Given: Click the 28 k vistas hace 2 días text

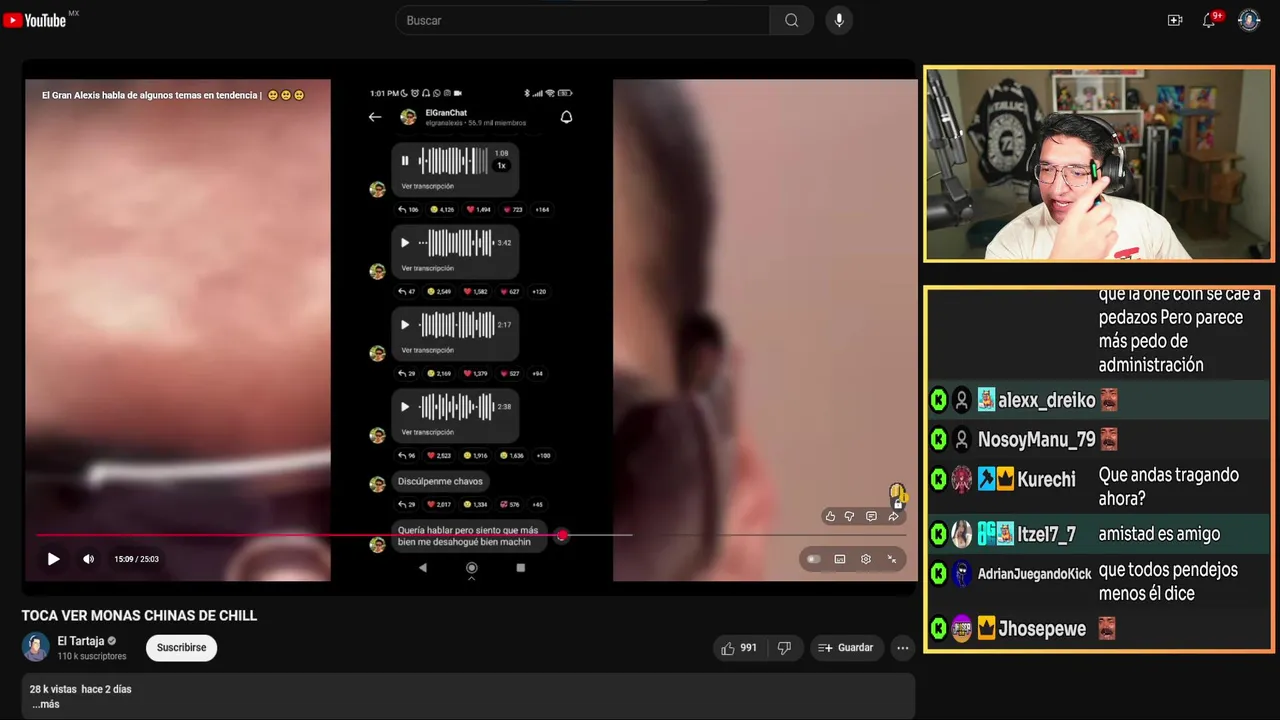Looking at the screenshot, I should click(80, 689).
